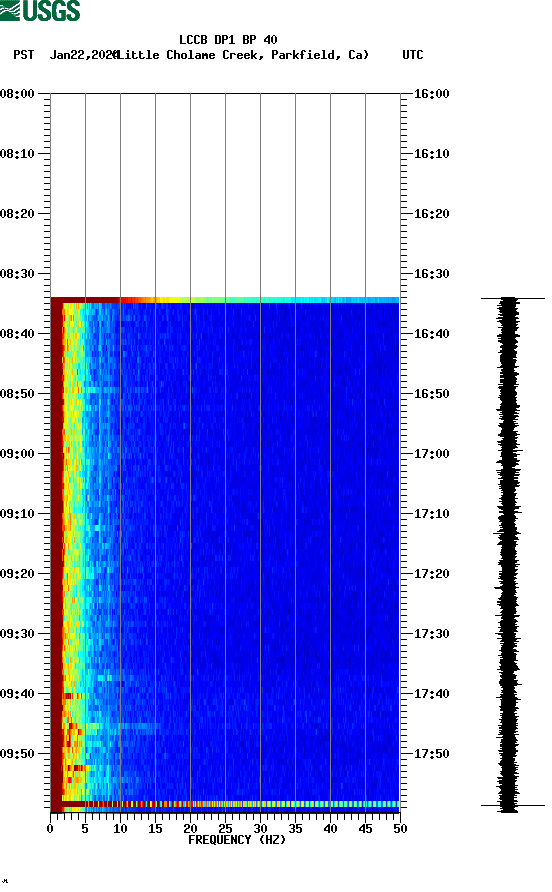Click the '09:10' PST time label
Viewport: 552px width, 892px height.
pos(17,514)
